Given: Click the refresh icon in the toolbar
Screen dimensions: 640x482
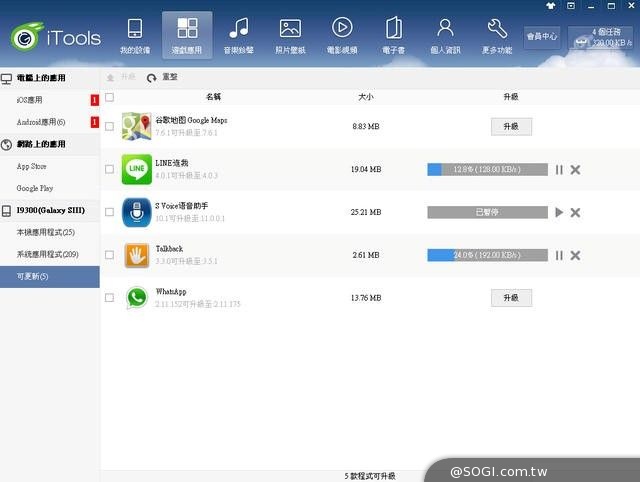Looking at the screenshot, I should (151, 78).
